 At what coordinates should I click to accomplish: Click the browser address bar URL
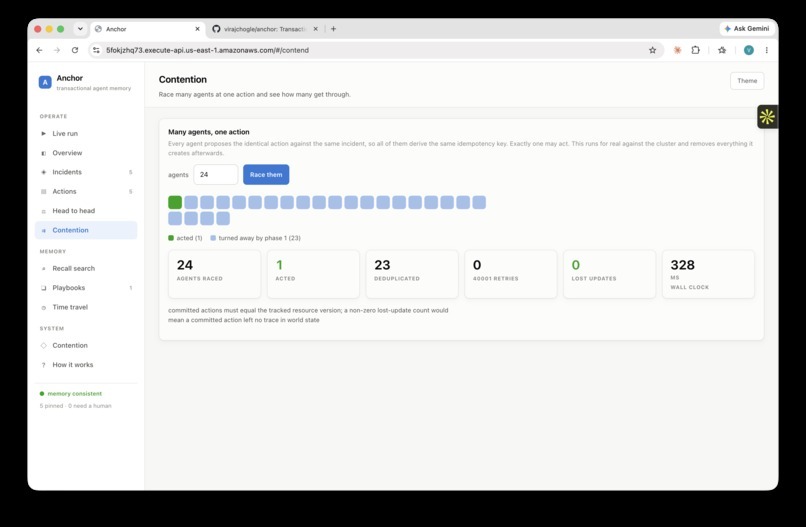(207, 50)
